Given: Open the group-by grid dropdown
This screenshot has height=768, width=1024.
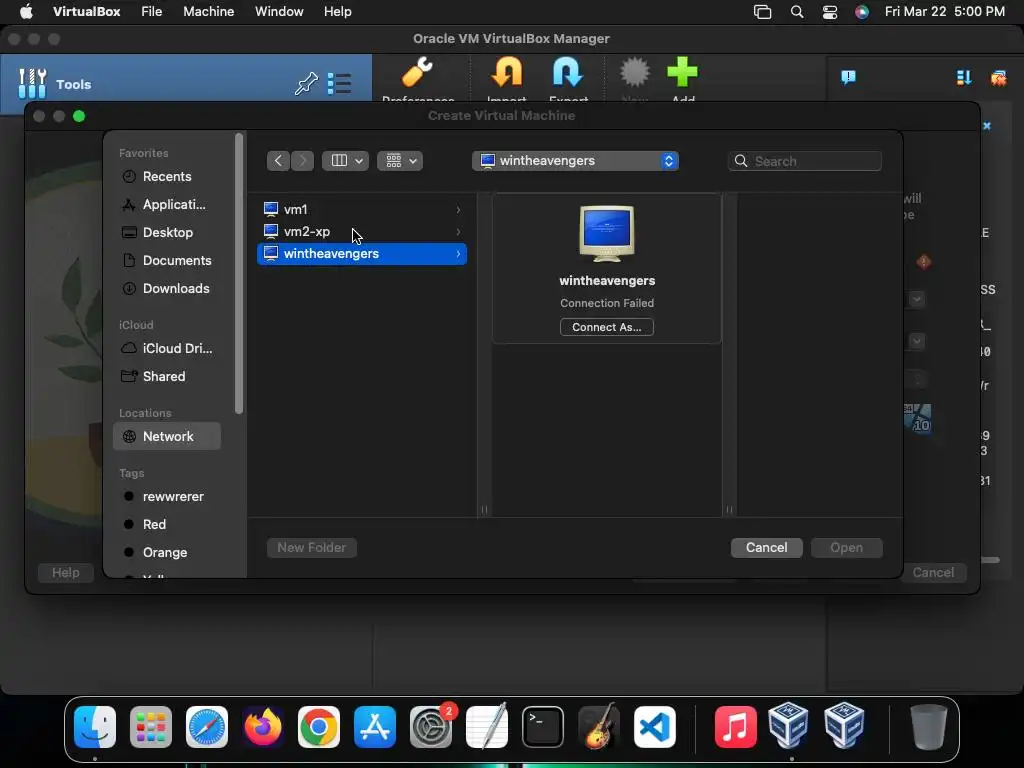Looking at the screenshot, I should 400,161.
